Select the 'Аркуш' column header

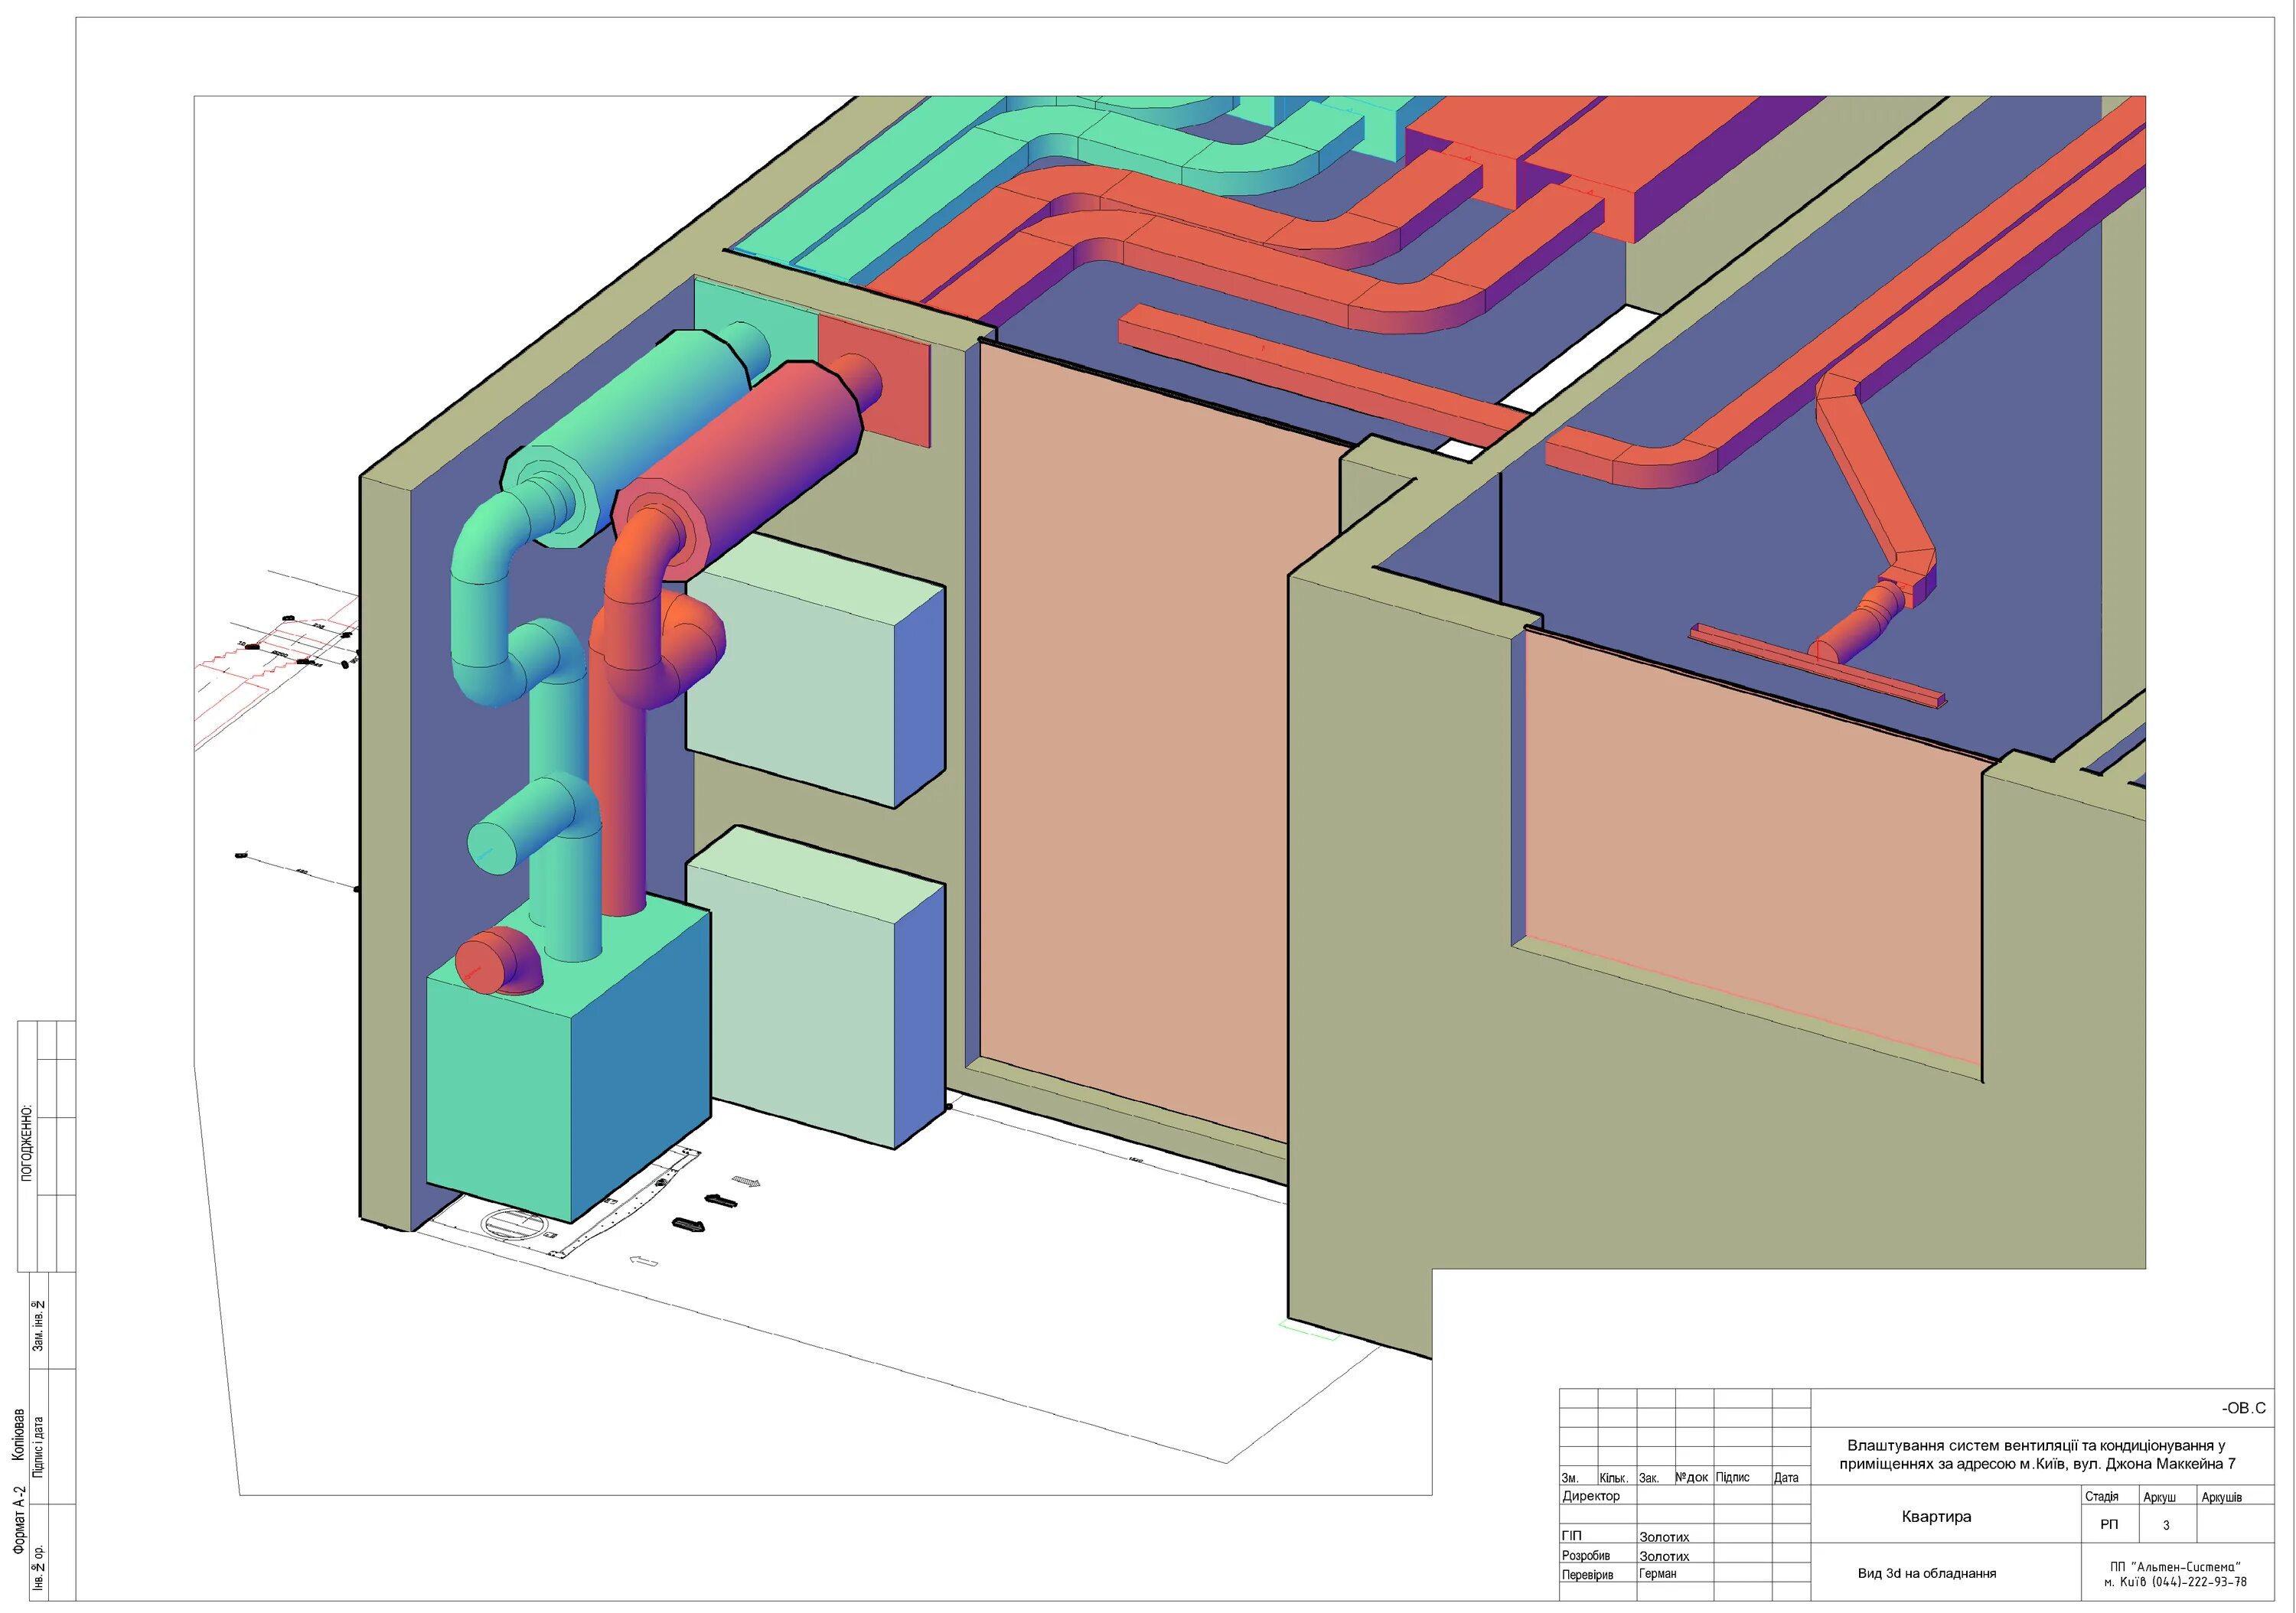pyautogui.click(x=2160, y=1497)
